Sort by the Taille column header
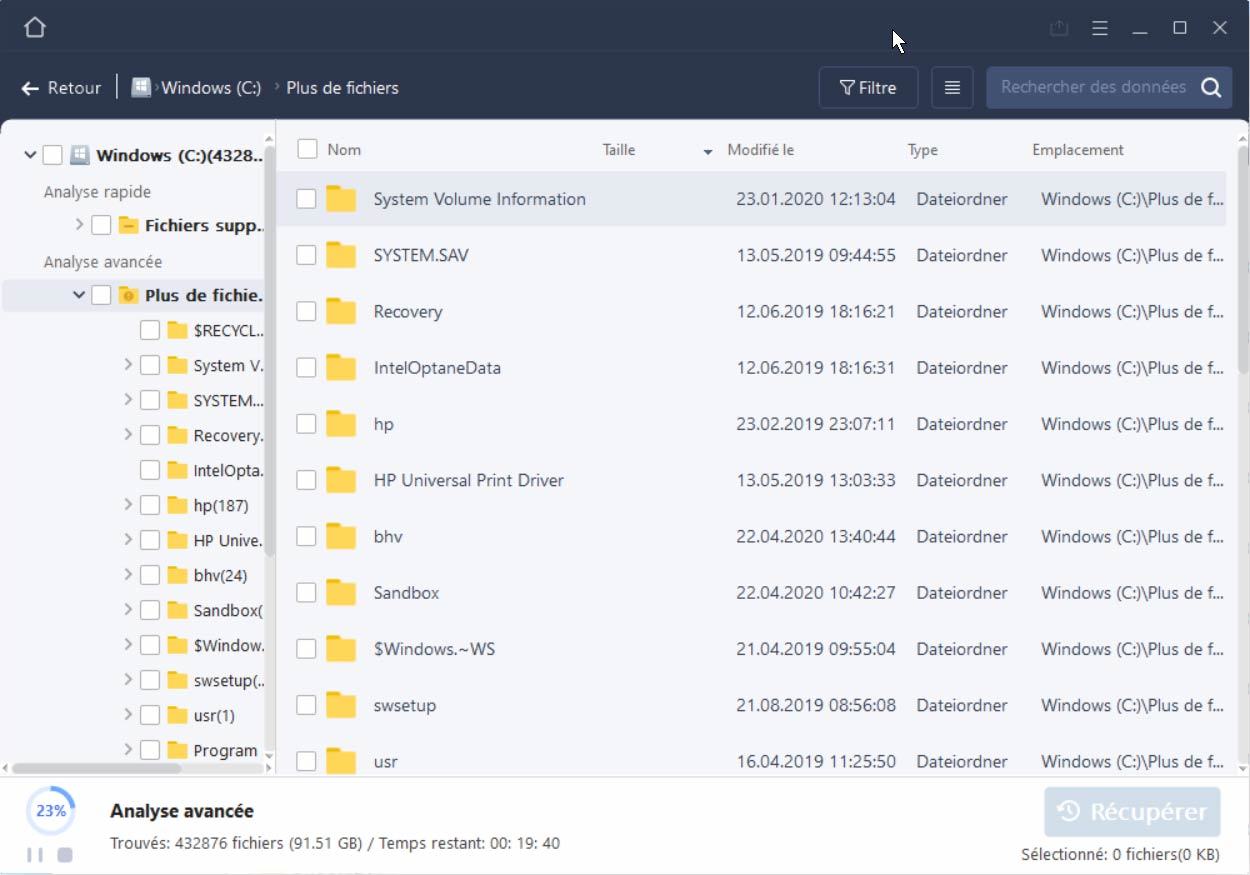 tap(619, 150)
